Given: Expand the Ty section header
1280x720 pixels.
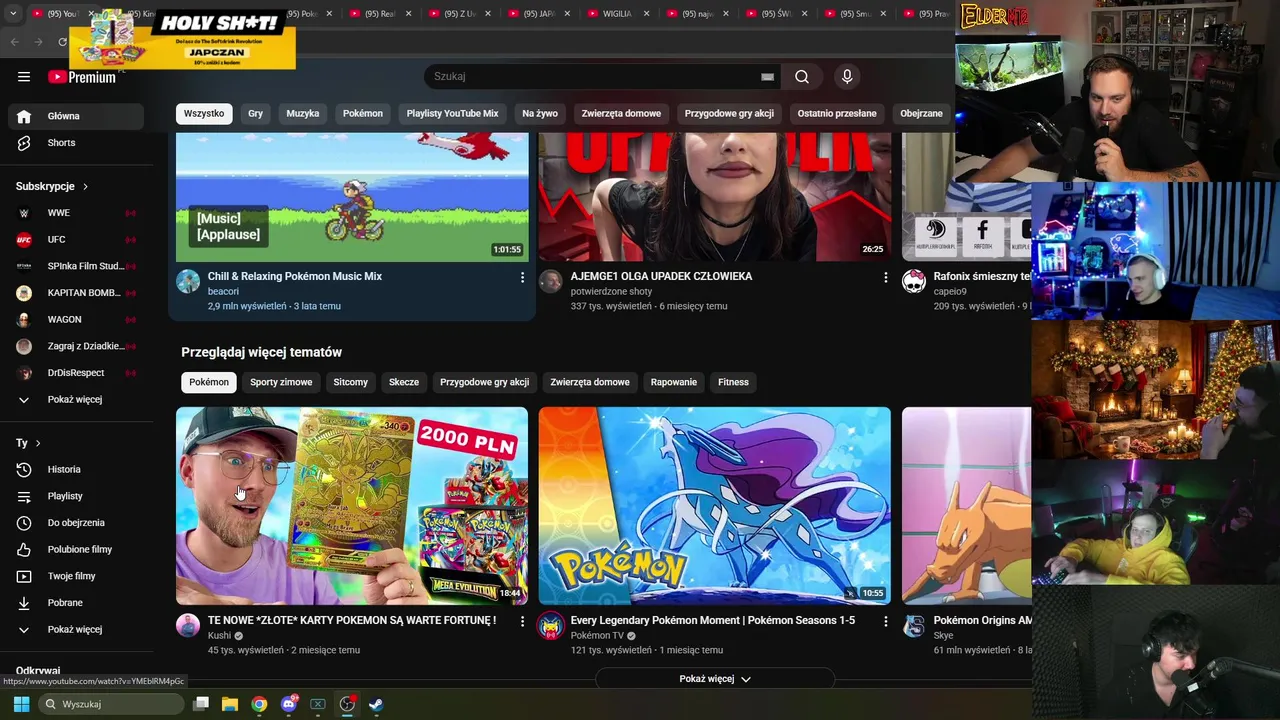Looking at the screenshot, I should point(28,443).
